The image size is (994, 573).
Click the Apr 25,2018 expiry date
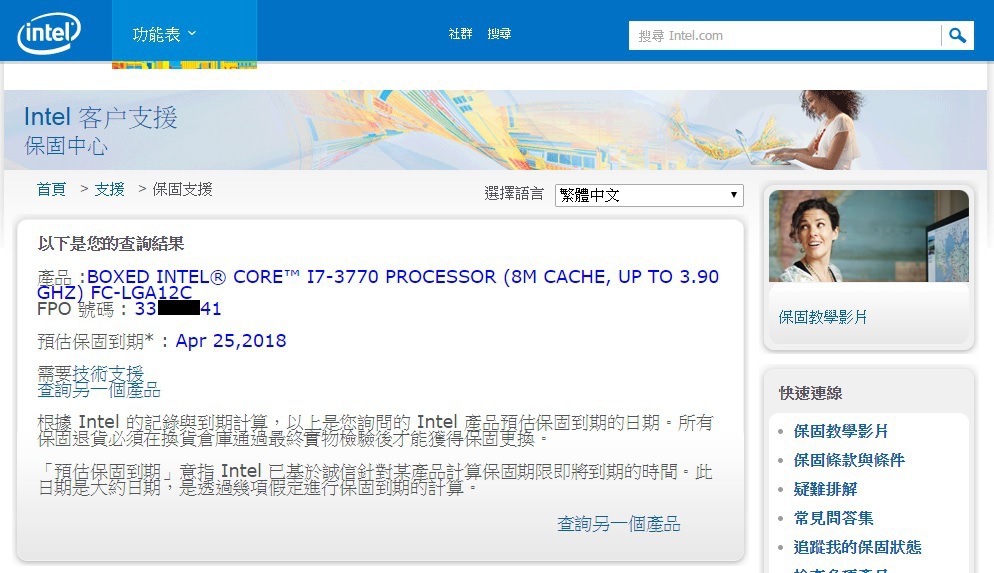coord(231,341)
